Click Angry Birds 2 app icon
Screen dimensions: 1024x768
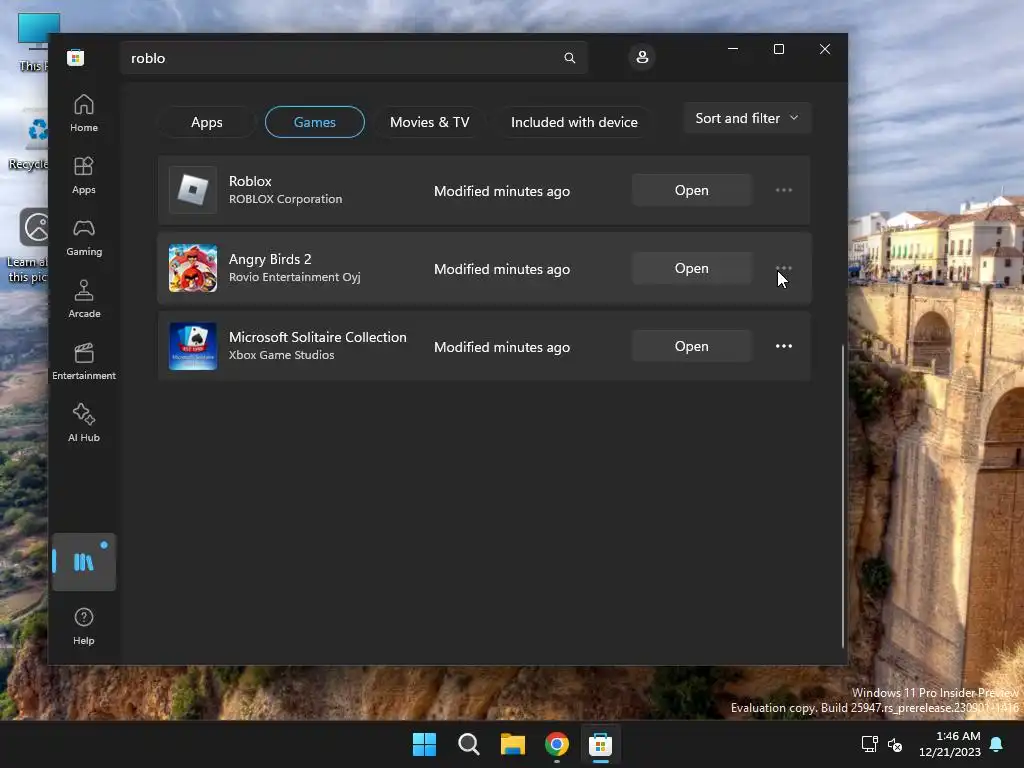point(193,268)
